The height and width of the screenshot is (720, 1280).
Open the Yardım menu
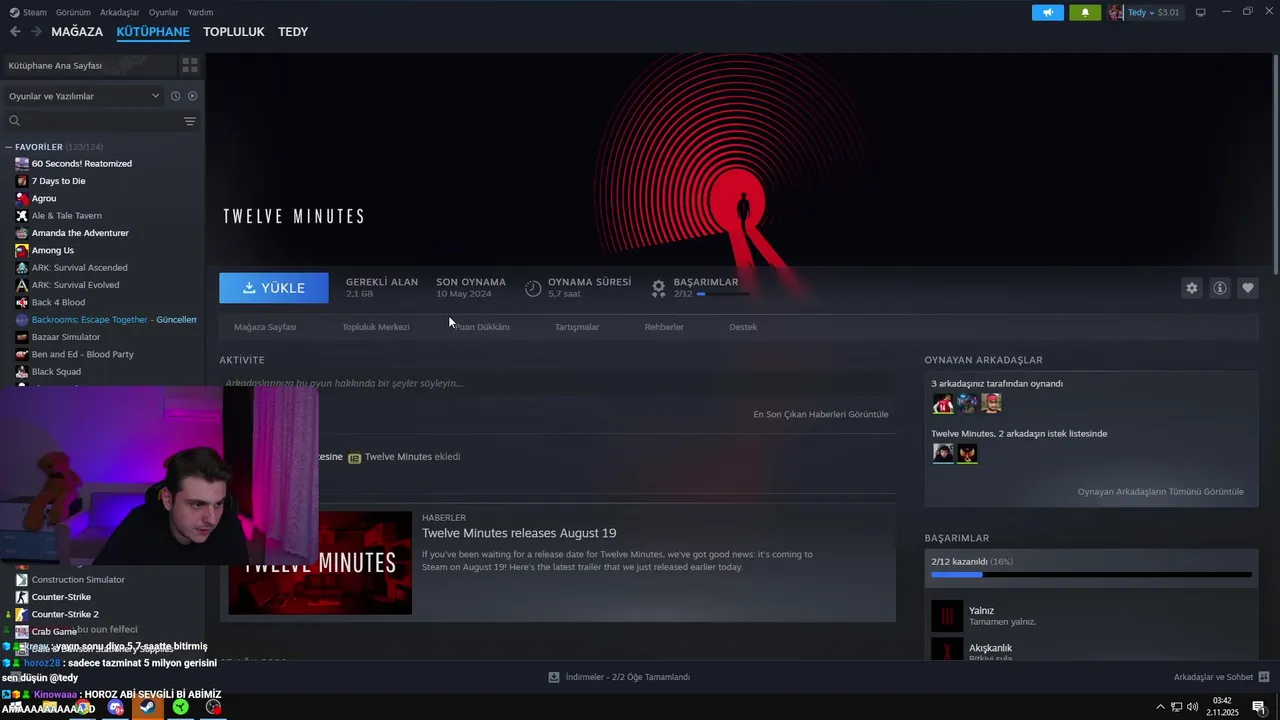[200, 12]
